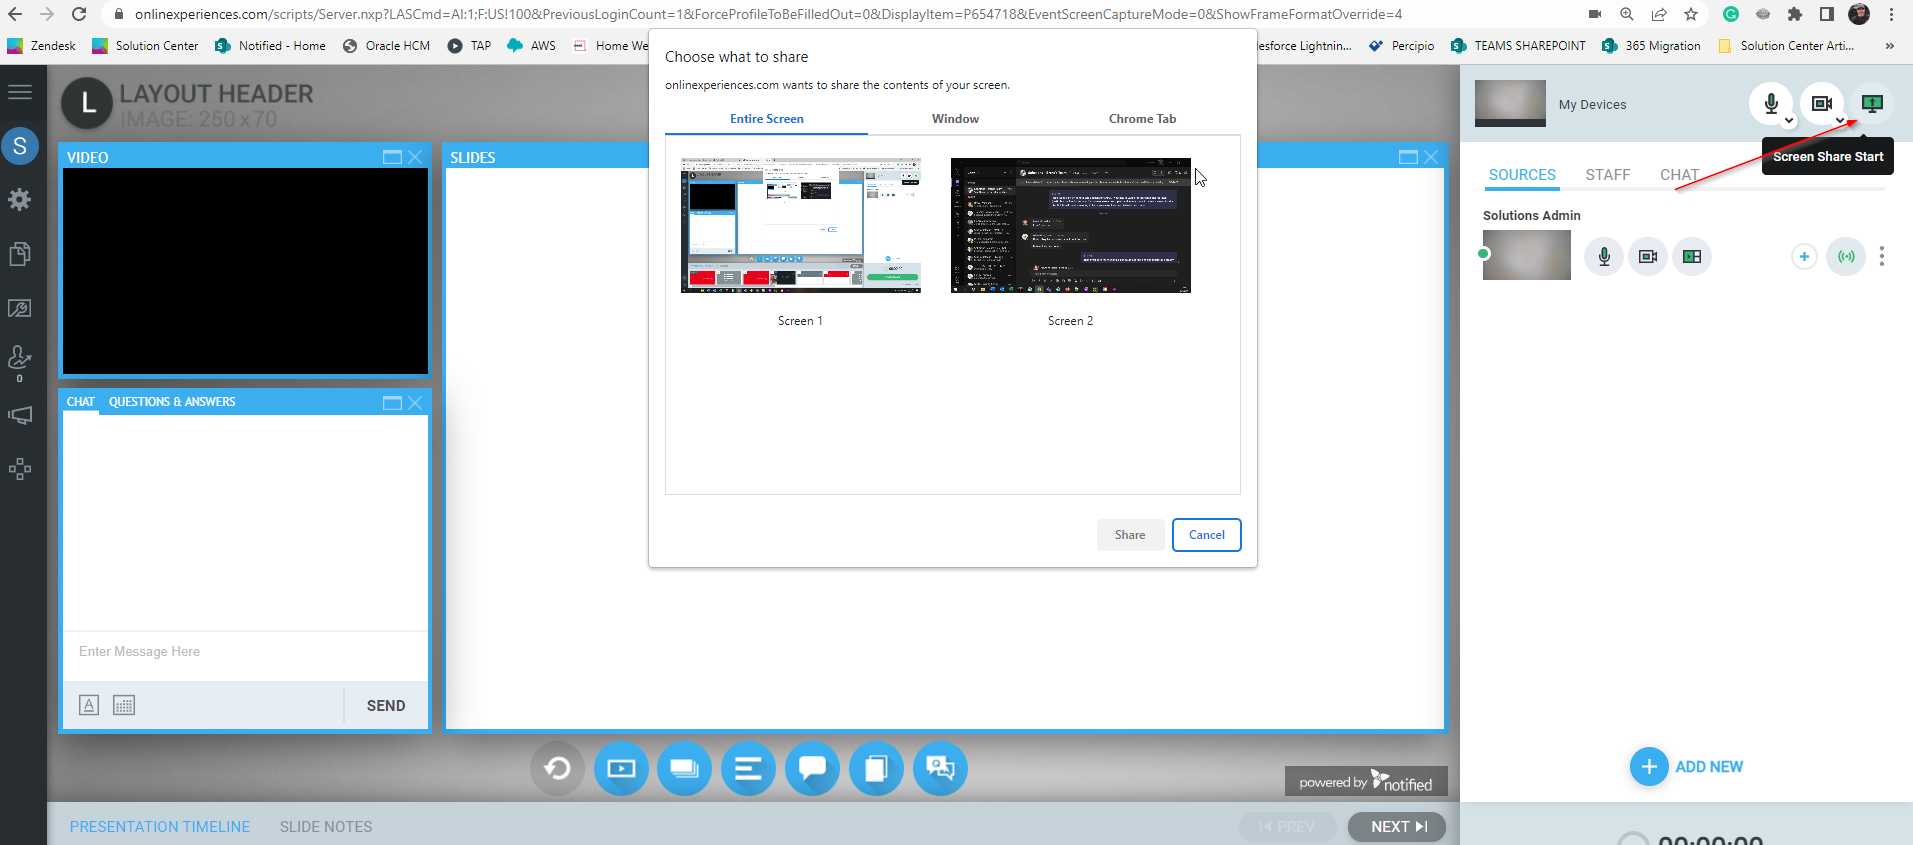Screen dimensions: 1913x845
Task: Click the Grammarly extension icon
Action: (x=1731, y=14)
